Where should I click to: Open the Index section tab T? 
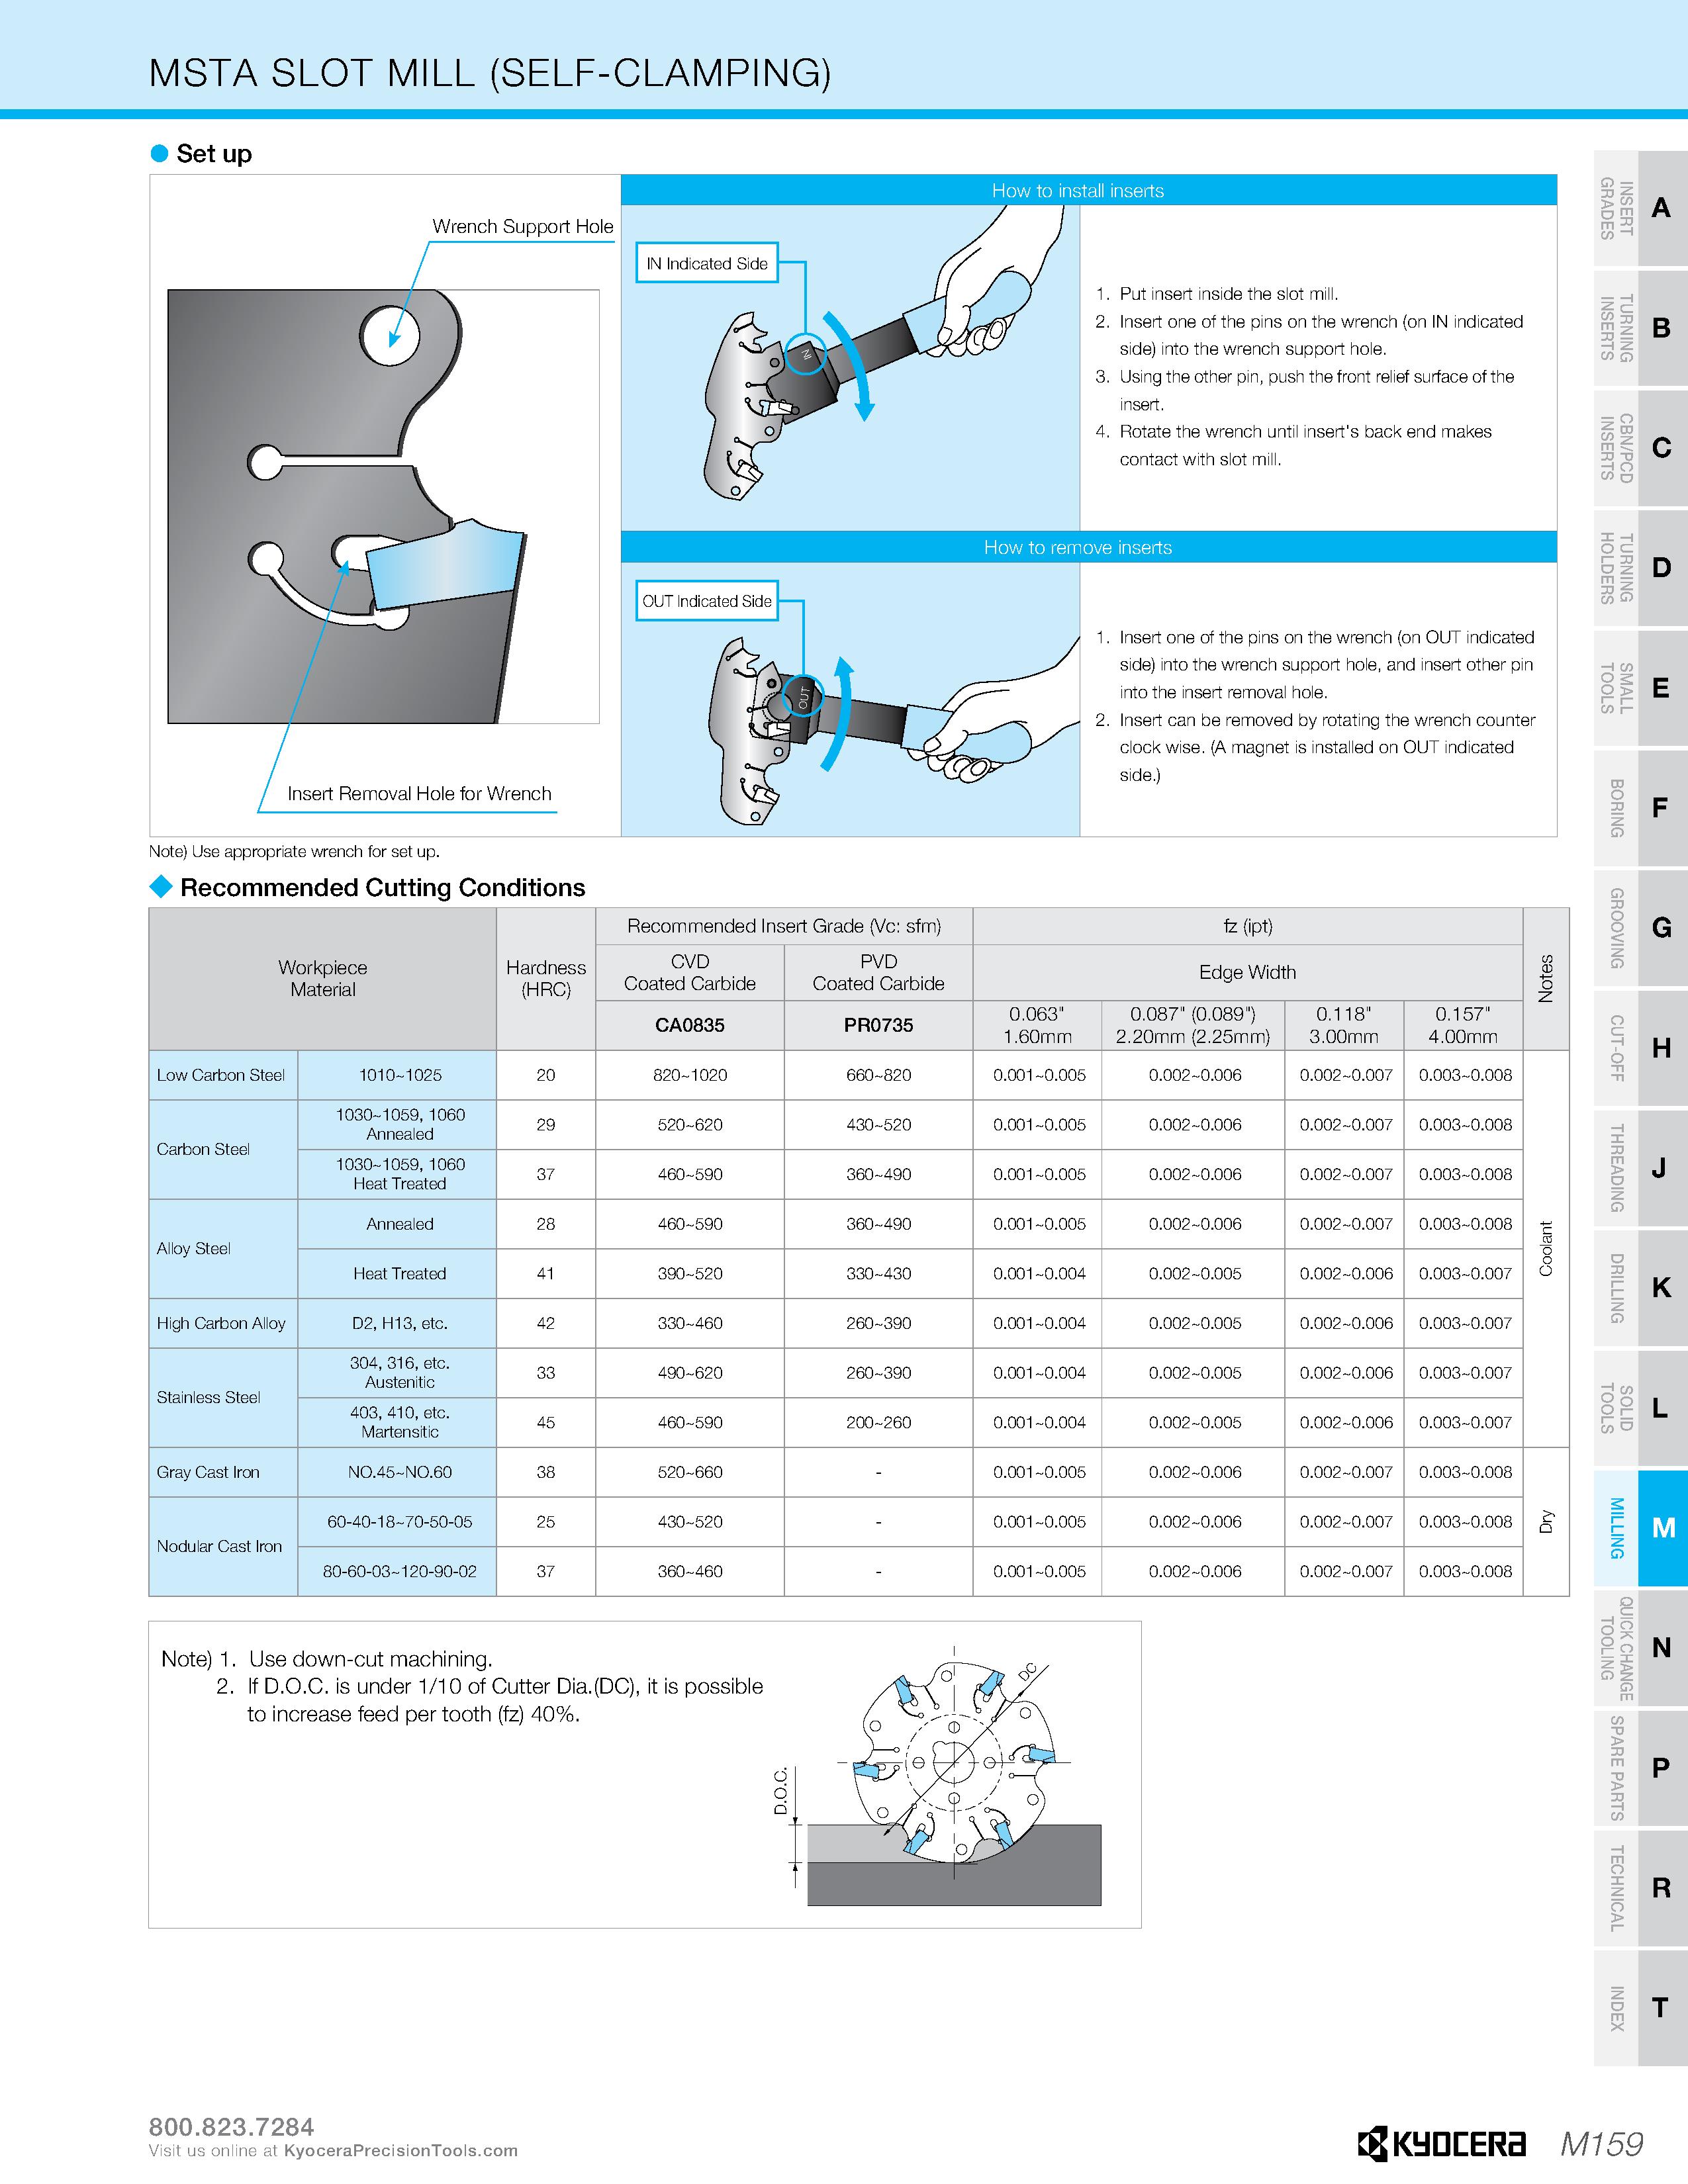[x=1640, y=2008]
